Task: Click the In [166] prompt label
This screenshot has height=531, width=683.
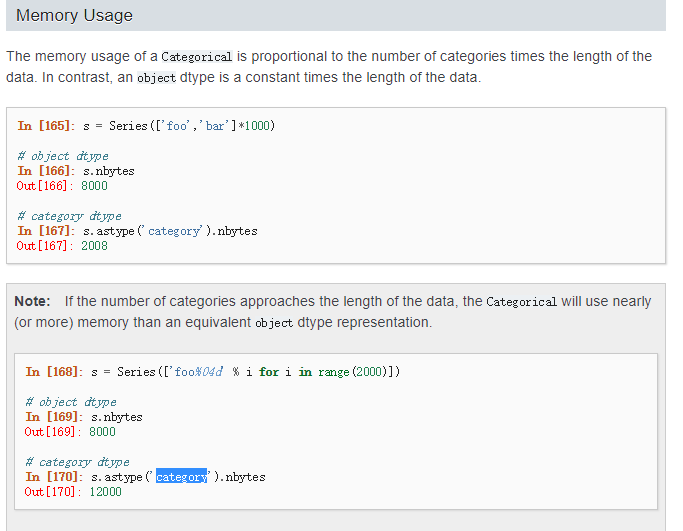Action: (x=44, y=171)
